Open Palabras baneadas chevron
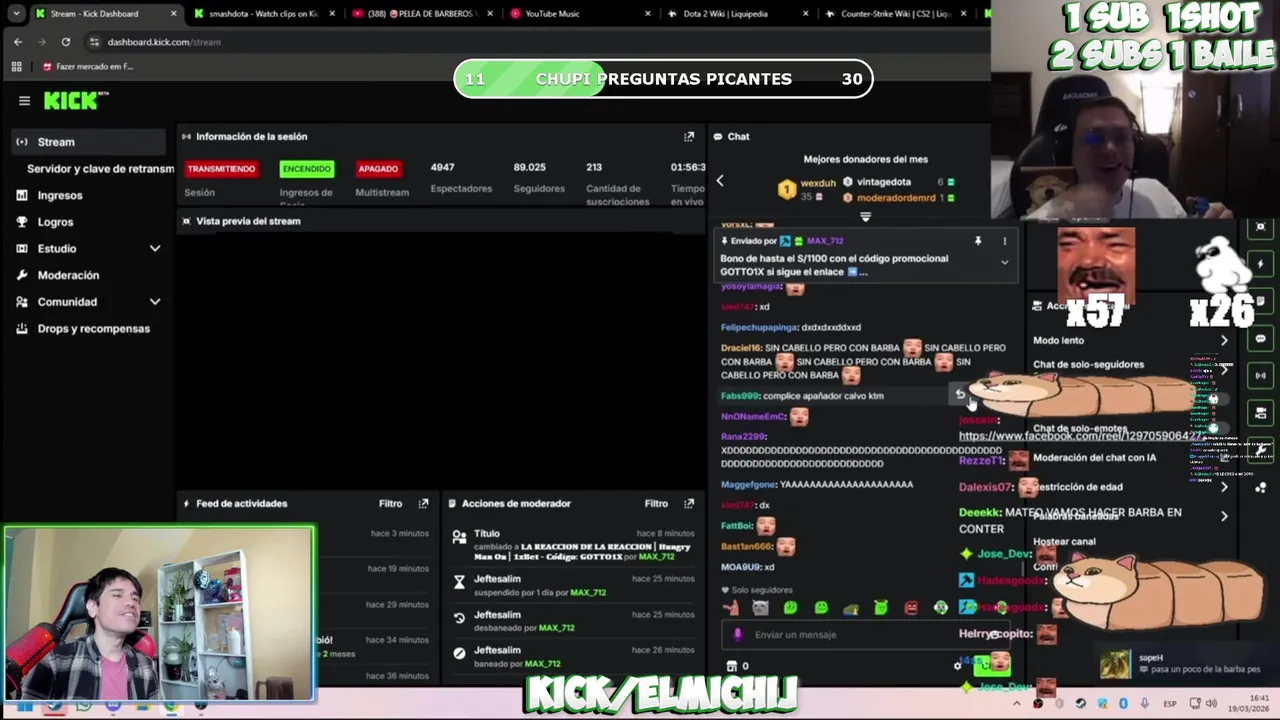Image resolution: width=1280 pixels, height=720 pixels. pos(1224,516)
